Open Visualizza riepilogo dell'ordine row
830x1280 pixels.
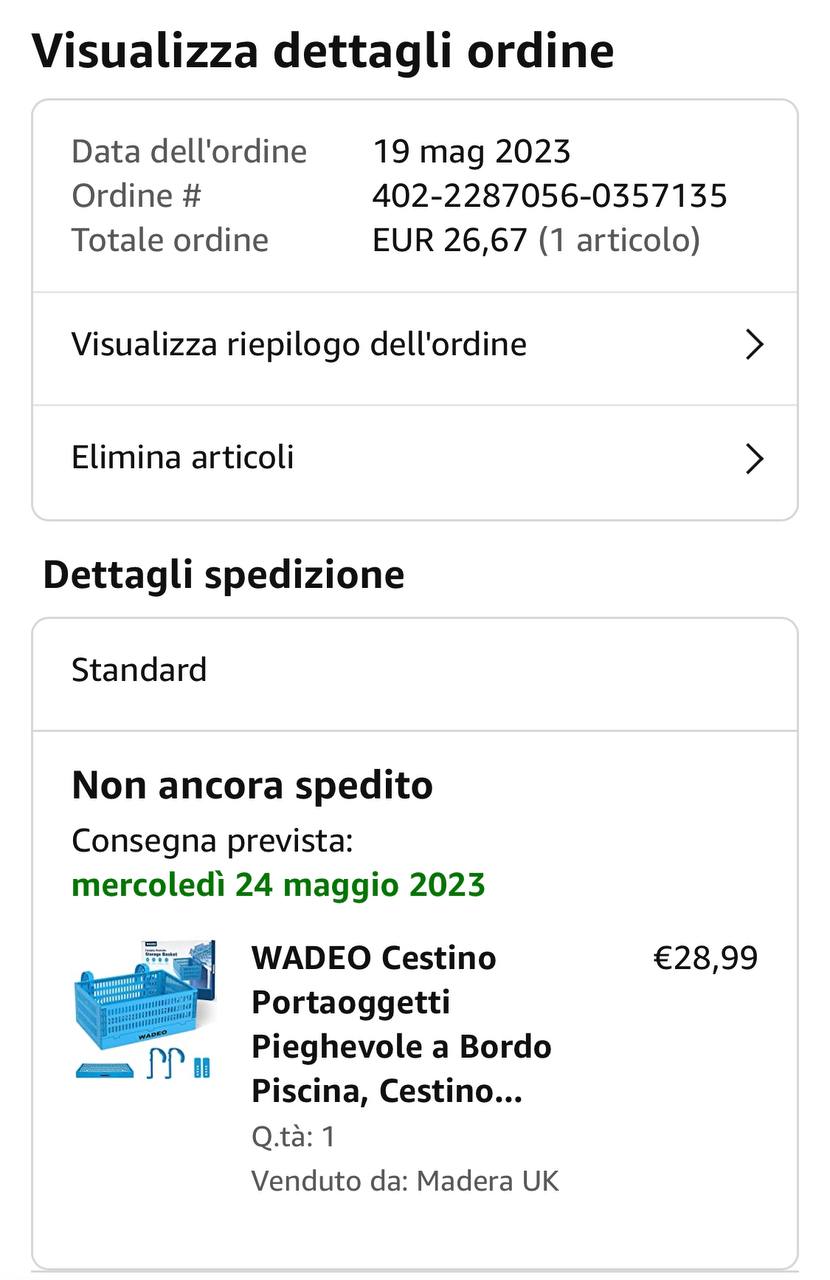(299, 345)
